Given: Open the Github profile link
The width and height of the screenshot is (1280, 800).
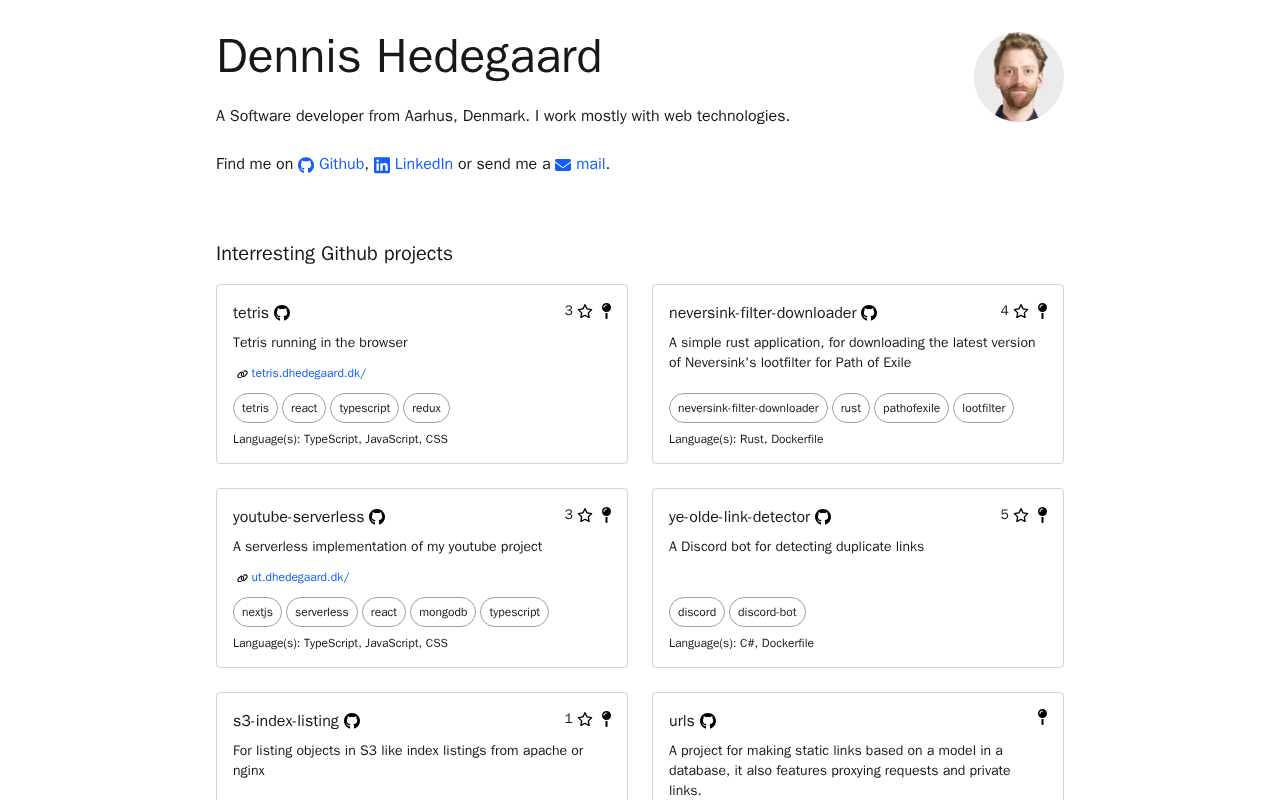Looking at the screenshot, I should (x=341, y=164).
